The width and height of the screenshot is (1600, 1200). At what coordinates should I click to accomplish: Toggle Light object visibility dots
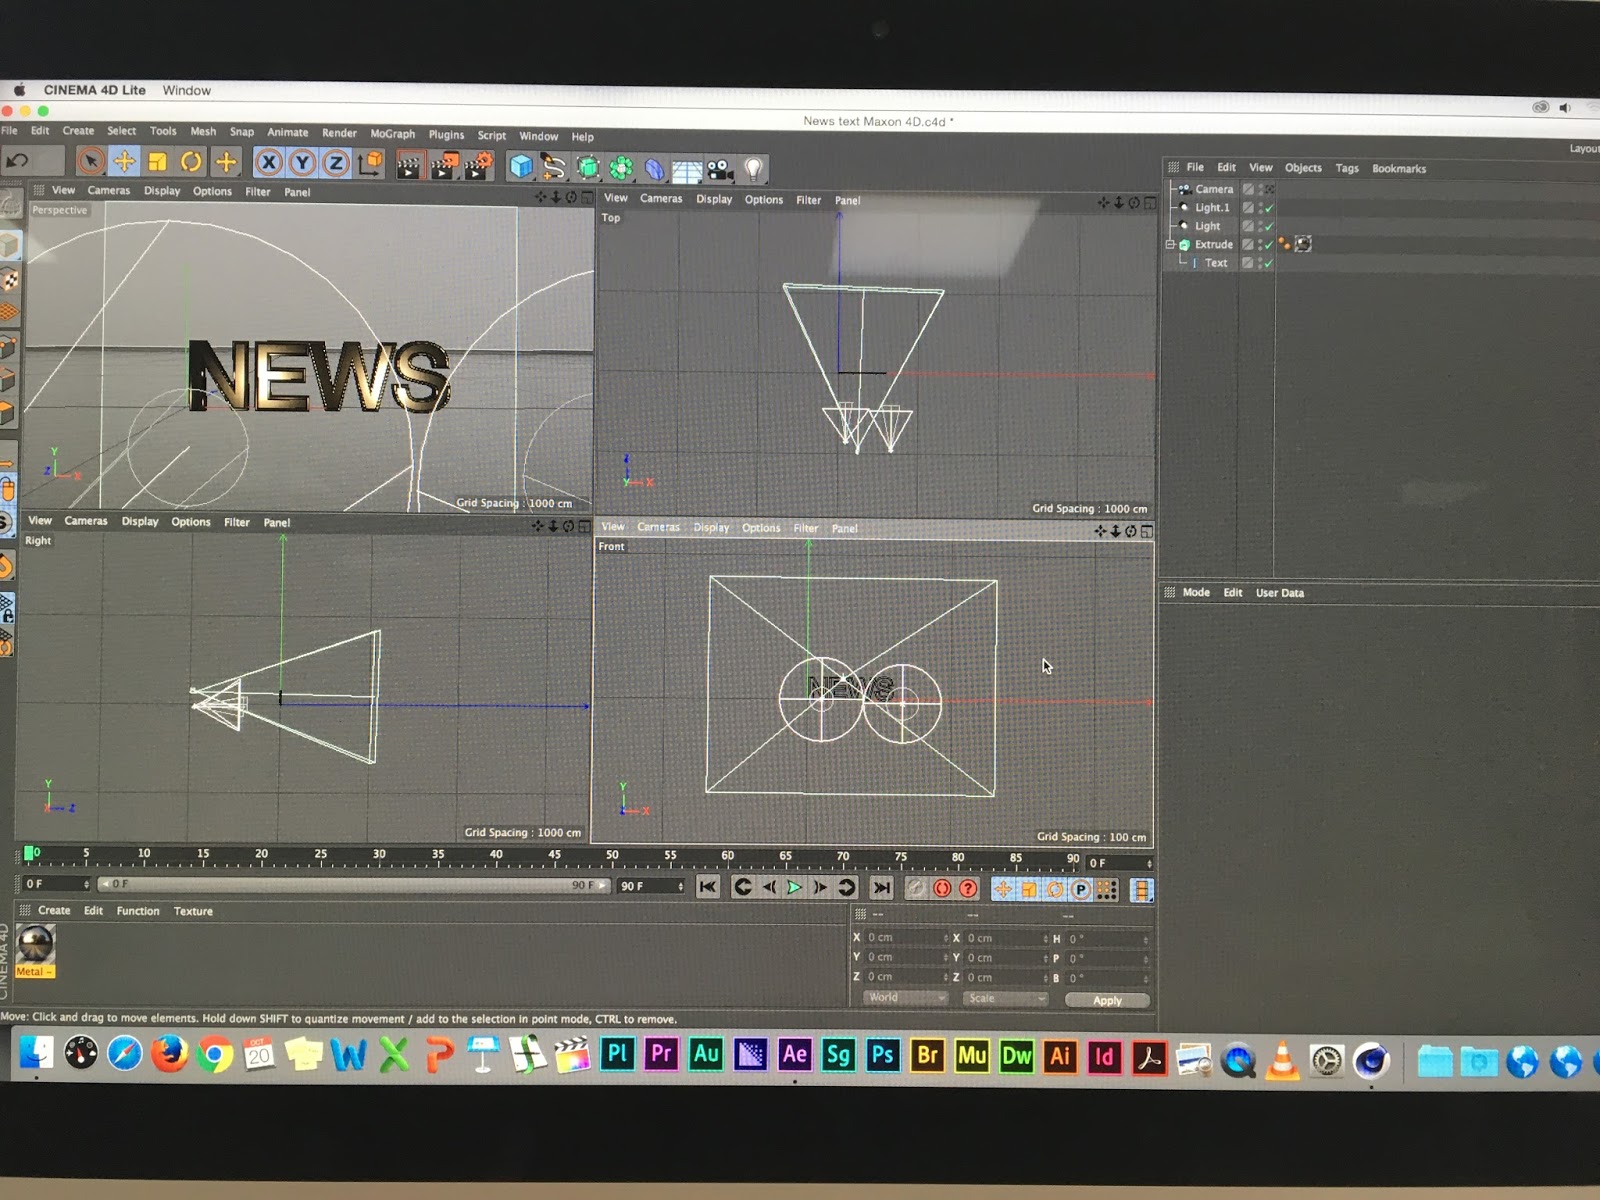point(1259,227)
